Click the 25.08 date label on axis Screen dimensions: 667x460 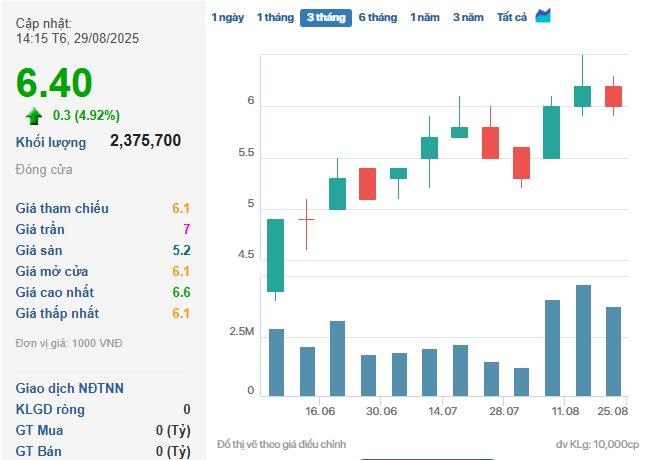(613, 411)
